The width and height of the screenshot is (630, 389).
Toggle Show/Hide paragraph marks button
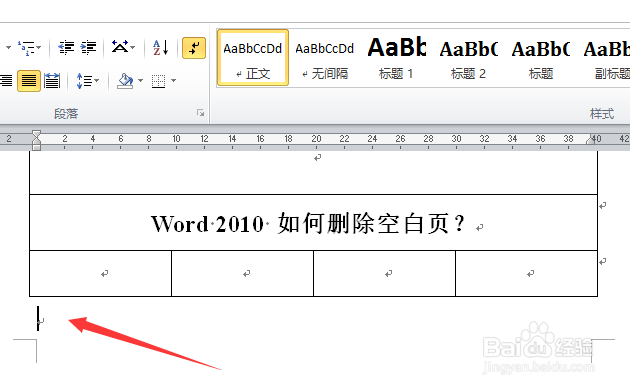[x=194, y=48]
